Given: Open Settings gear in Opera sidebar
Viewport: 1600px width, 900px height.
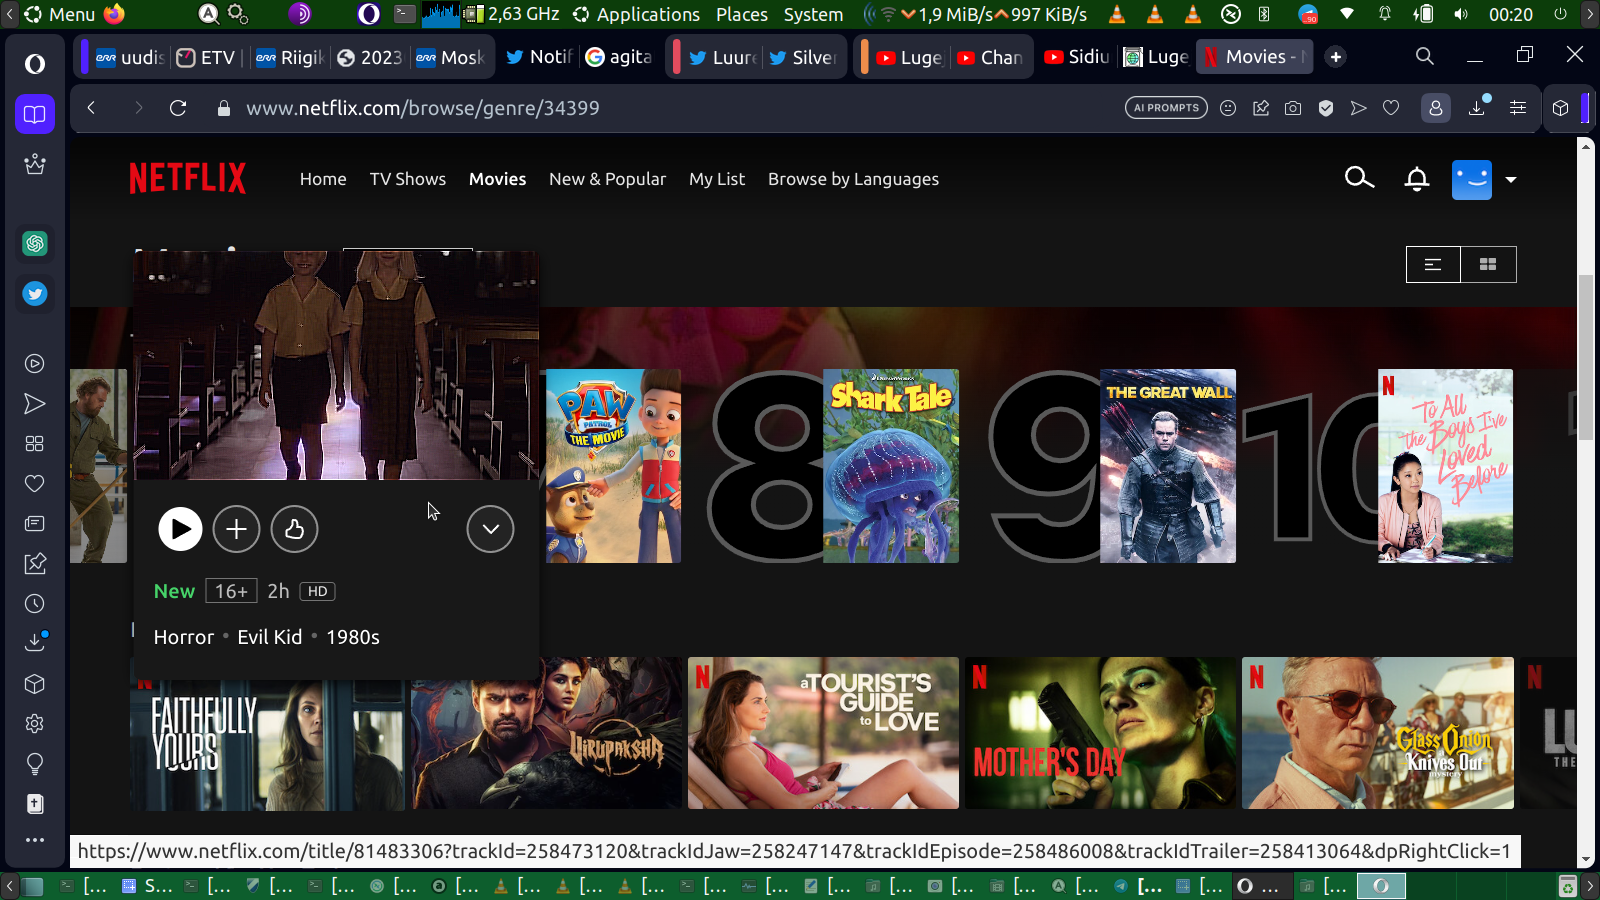Looking at the screenshot, I should pos(35,724).
